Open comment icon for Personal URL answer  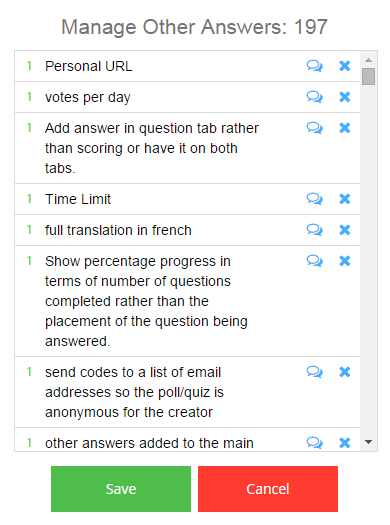coord(314,66)
